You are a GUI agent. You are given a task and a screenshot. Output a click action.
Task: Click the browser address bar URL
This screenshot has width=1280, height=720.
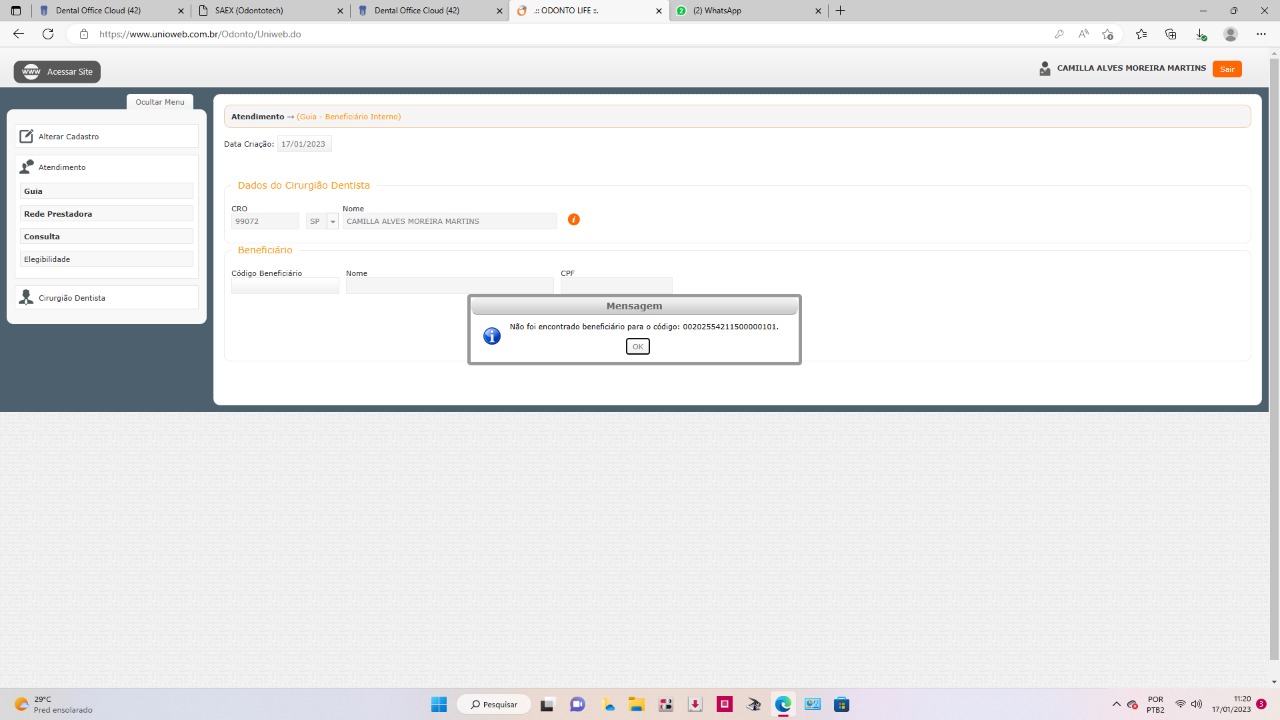point(200,34)
